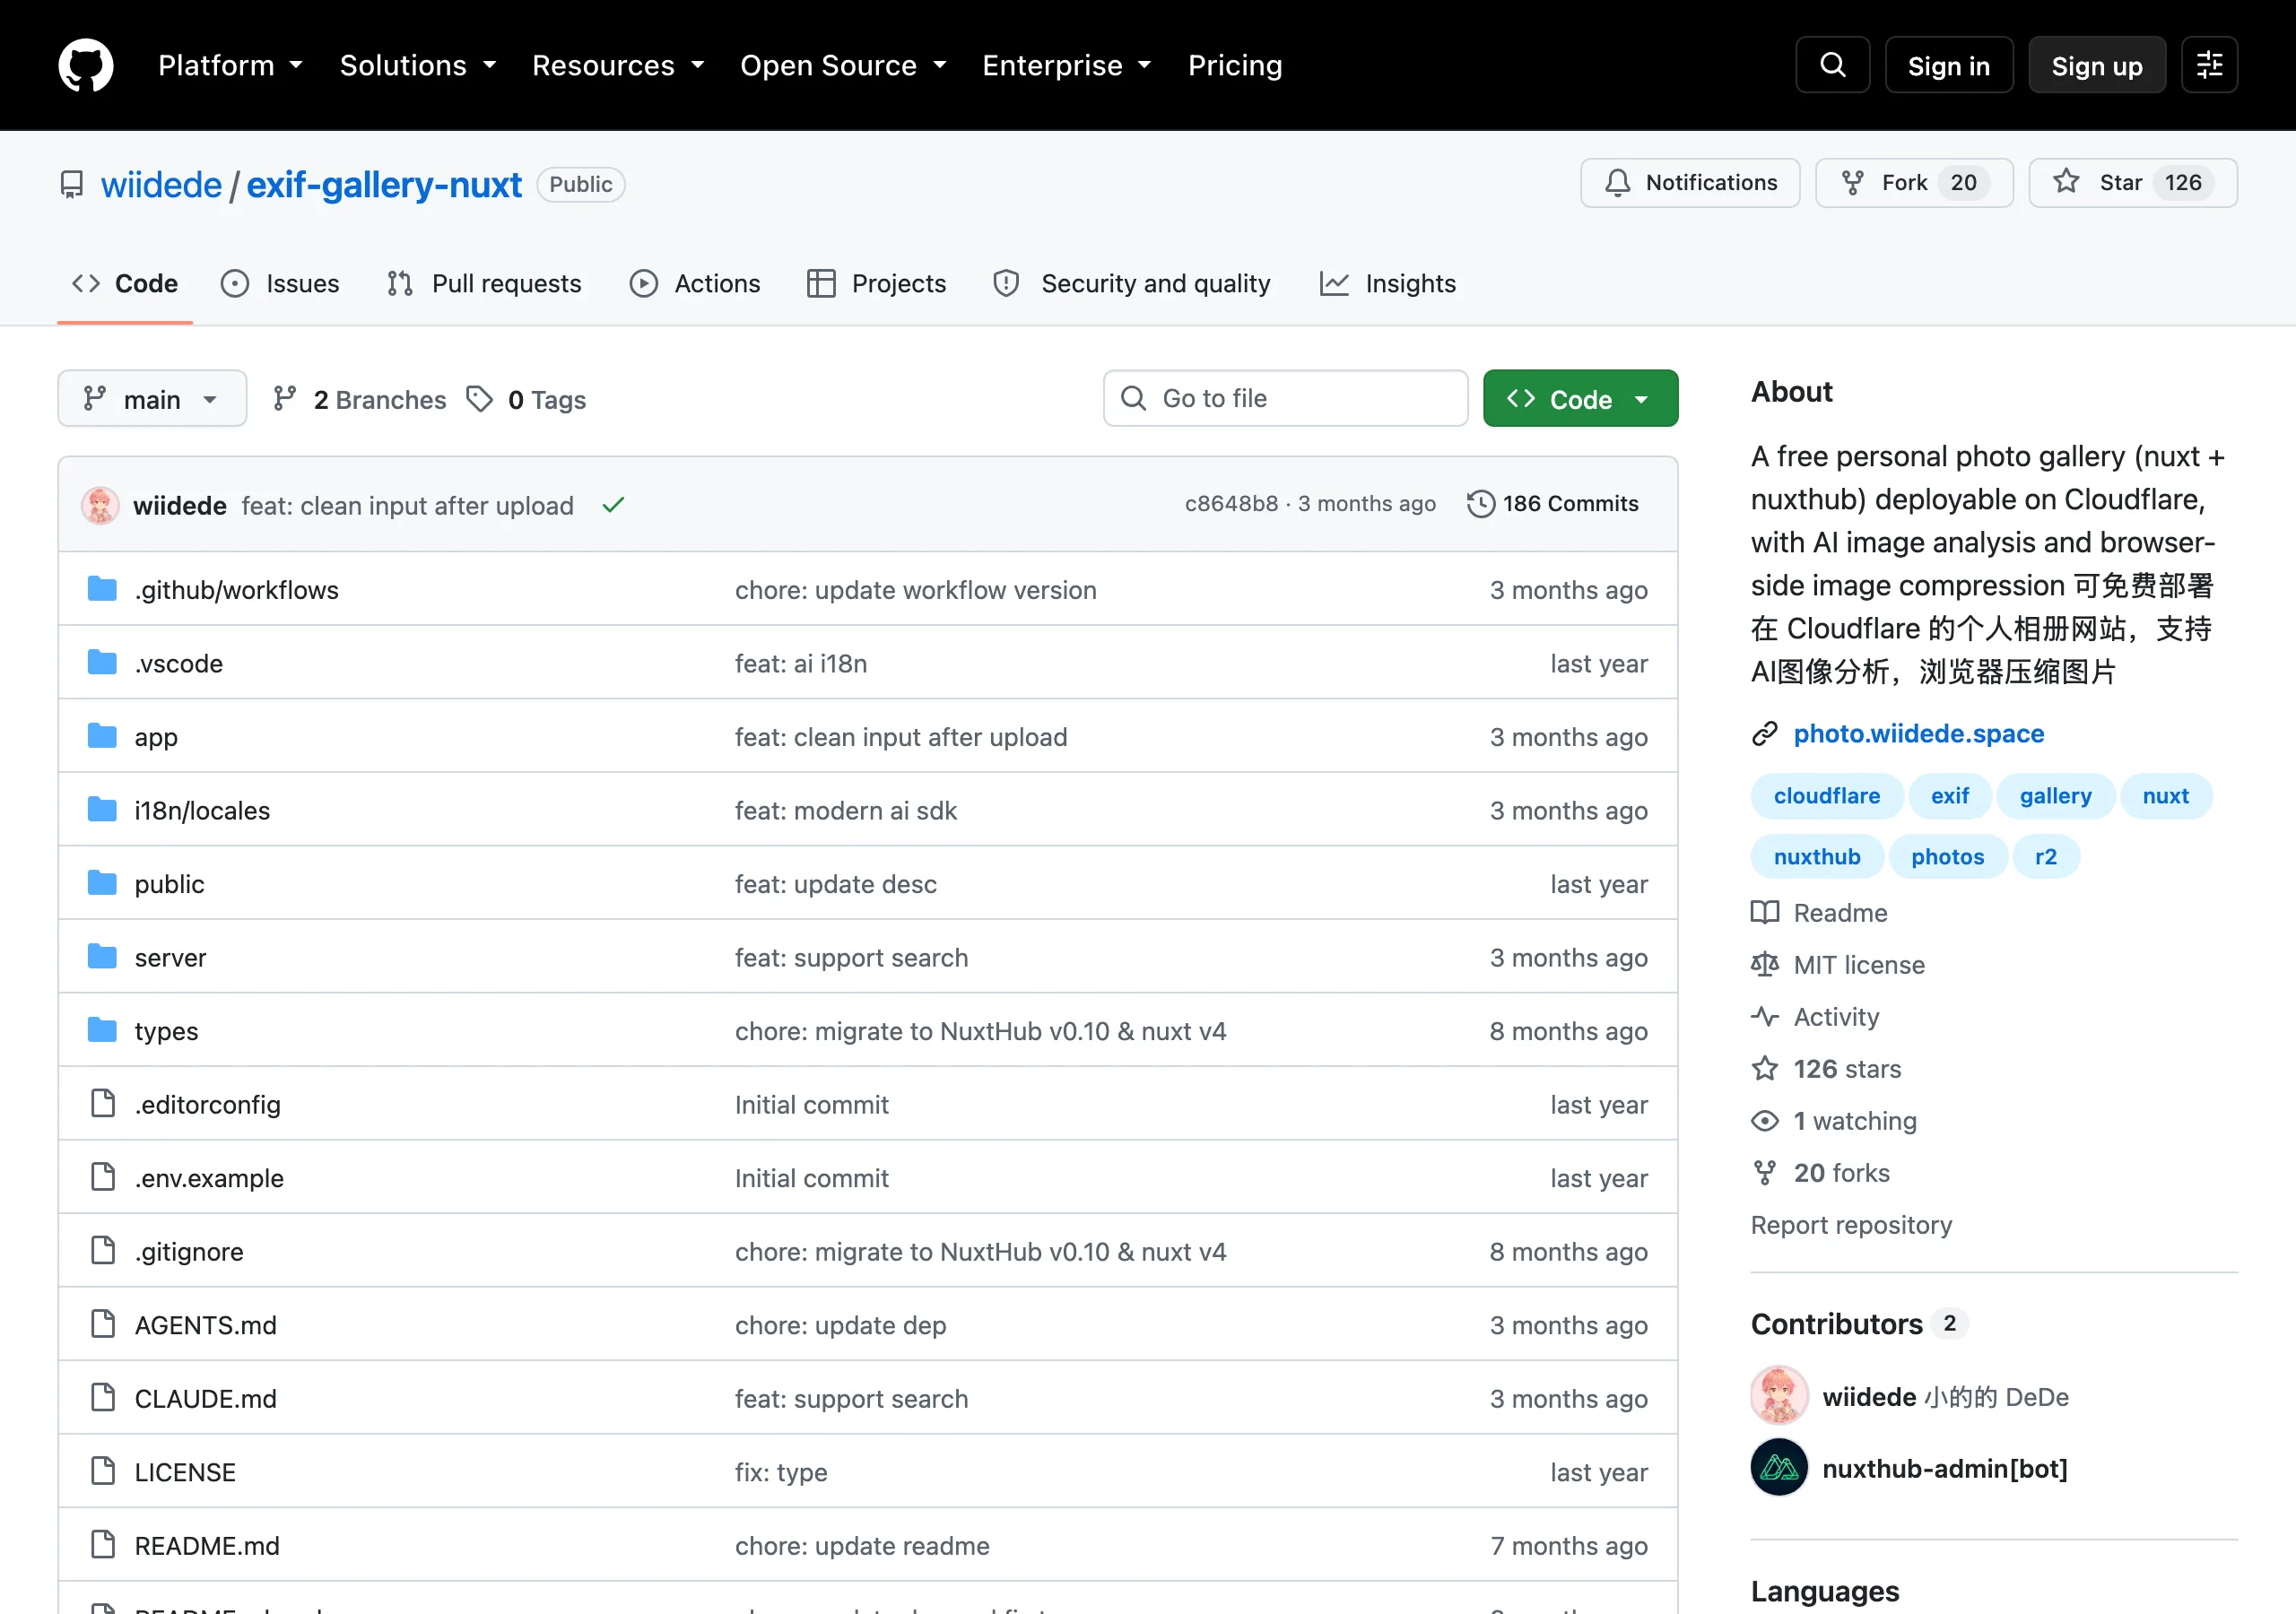The image size is (2296, 1614).
Task: Click the folder icon beside i18n/locales
Action: pyautogui.click(x=102, y=809)
